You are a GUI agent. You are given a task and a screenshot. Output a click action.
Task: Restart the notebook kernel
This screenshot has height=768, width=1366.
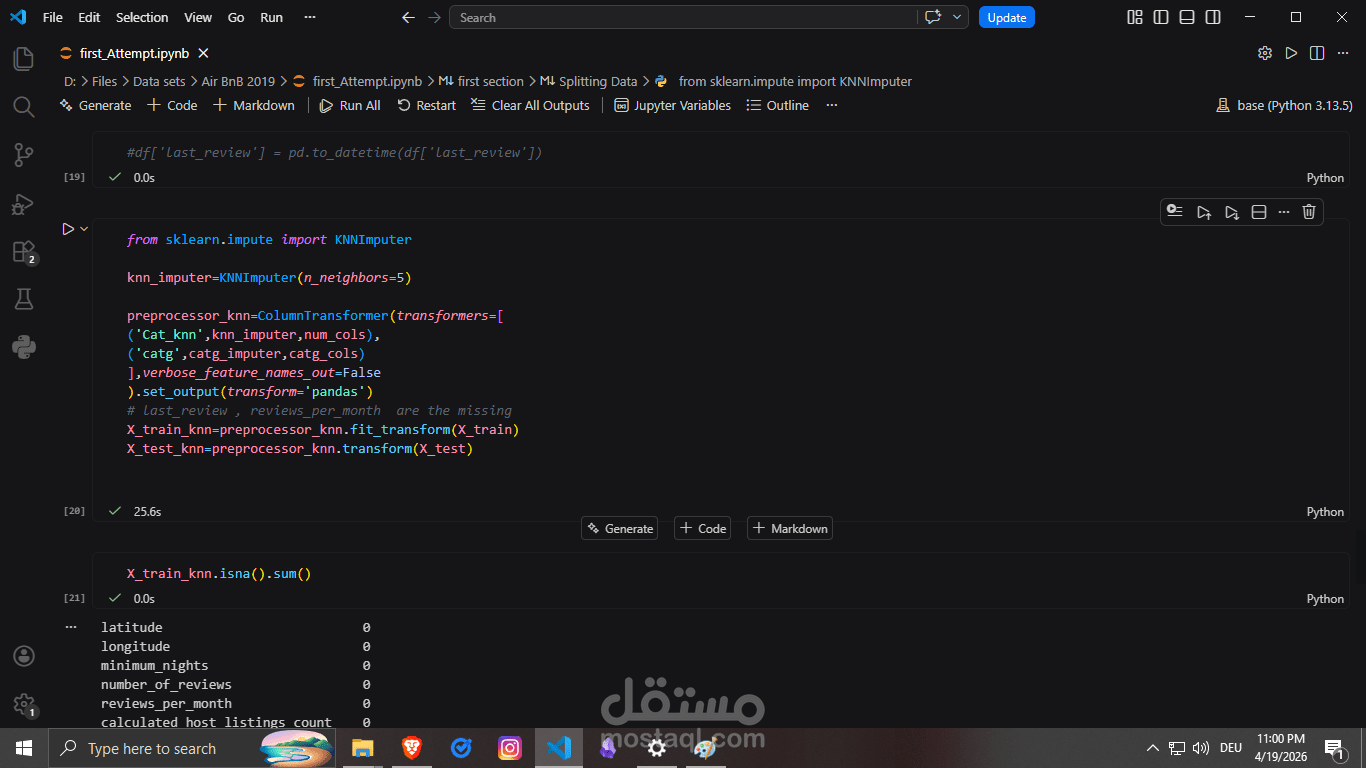[426, 105]
